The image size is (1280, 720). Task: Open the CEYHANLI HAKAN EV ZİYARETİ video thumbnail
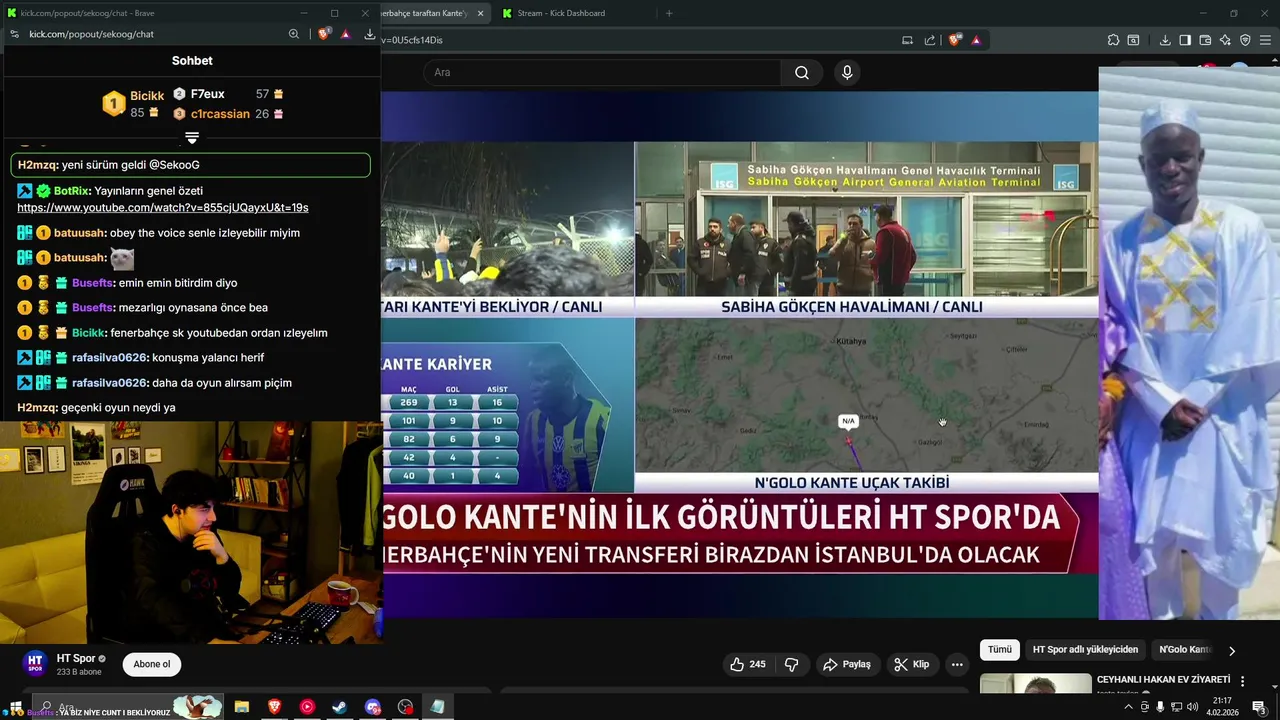(x=1036, y=684)
